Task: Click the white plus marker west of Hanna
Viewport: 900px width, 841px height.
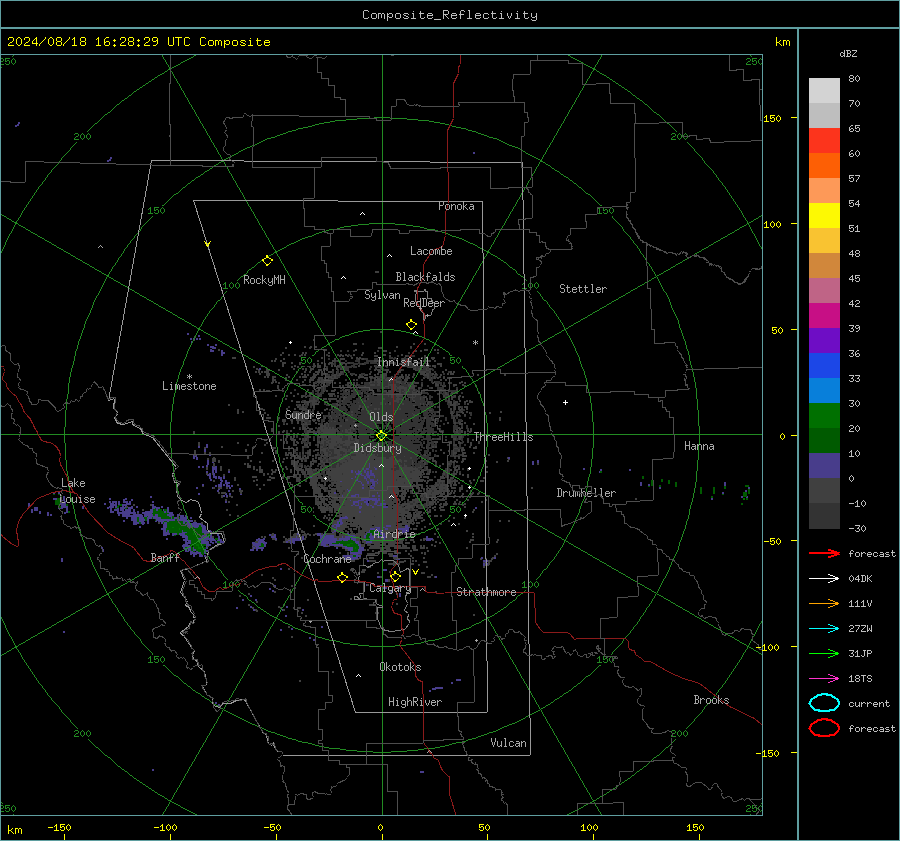Action: click(x=565, y=402)
